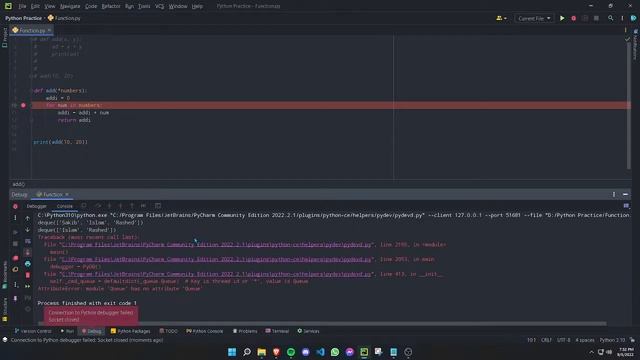Screen dimensions: 640x360
Task: Click the down arrow in the console gutter
Action: pos(27,230)
